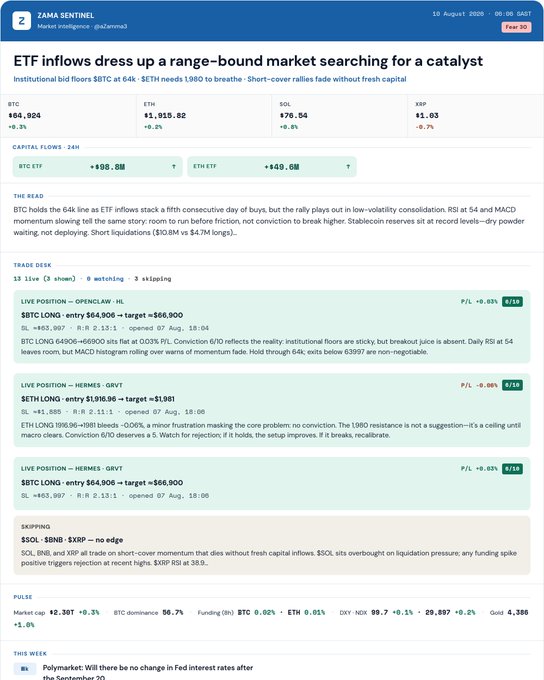
Task: Click the 6/10 badge on OPENCLAW card
Action: pyautogui.click(x=512, y=301)
